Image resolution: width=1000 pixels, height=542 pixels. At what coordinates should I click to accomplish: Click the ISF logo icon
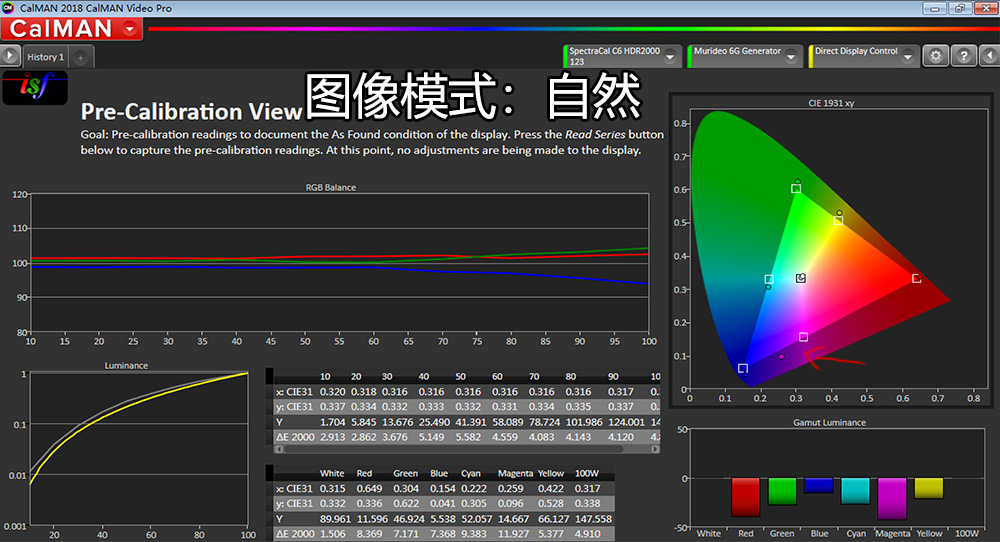[35, 87]
